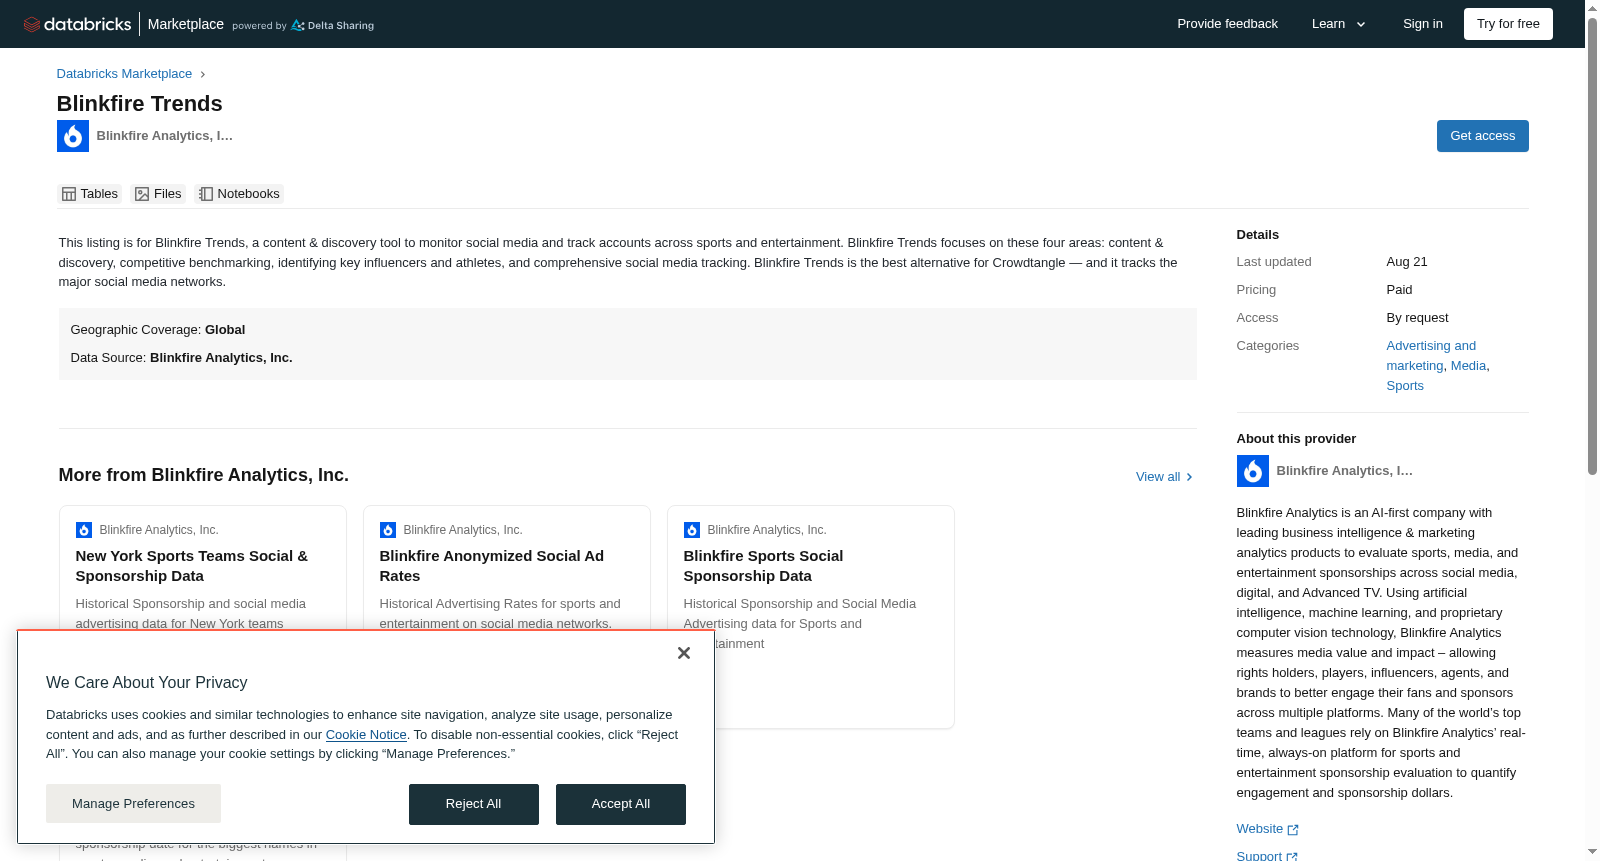Click 'More from Blinkfire Analytics, Inc.' heading

204,475
